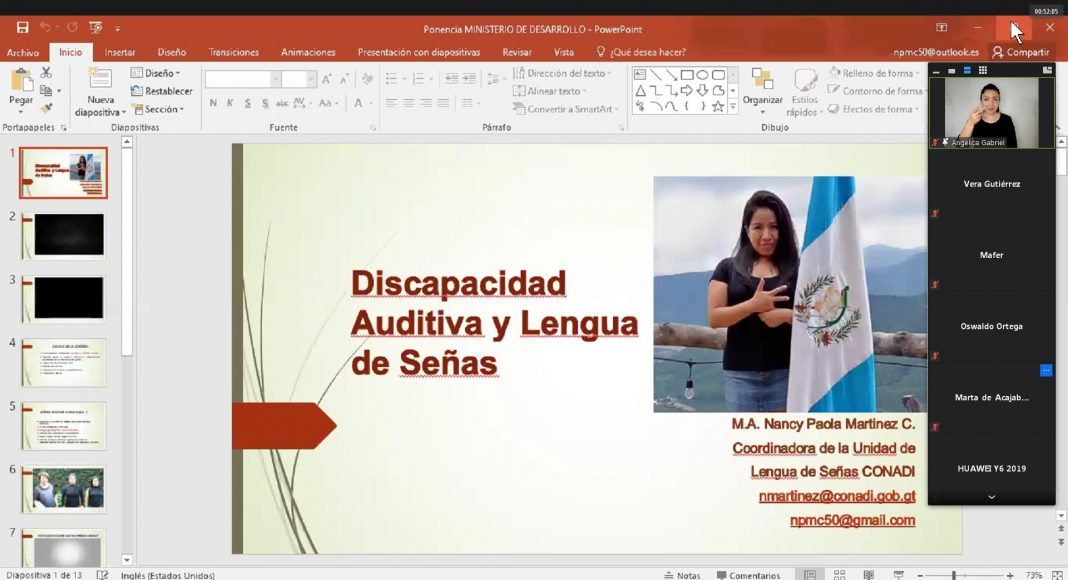Toggle bold (N) formatting
The image size is (1068, 580).
pyautogui.click(x=213, y=103)
